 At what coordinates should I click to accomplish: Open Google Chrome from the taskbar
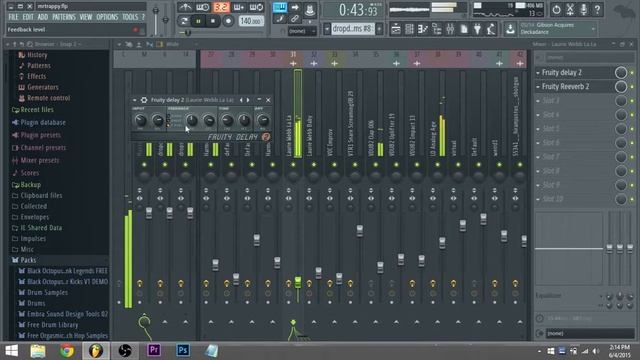(x=67, y=350)
